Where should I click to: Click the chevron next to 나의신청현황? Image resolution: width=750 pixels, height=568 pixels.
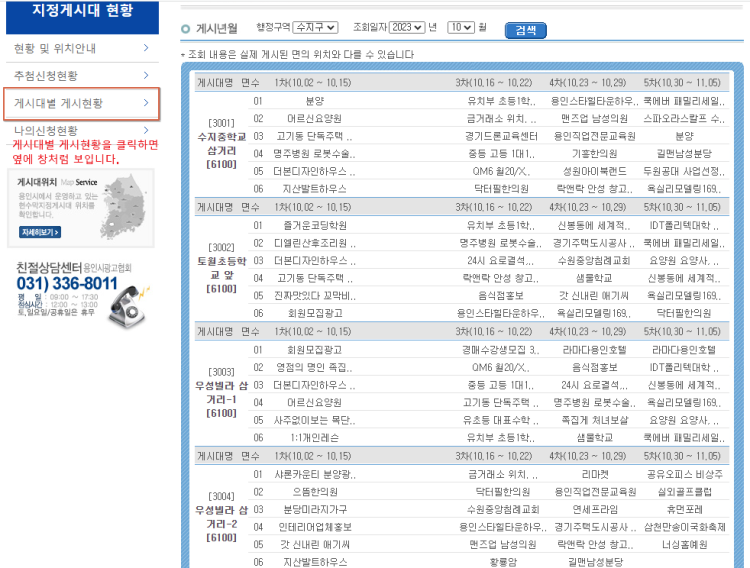[146, 130]
